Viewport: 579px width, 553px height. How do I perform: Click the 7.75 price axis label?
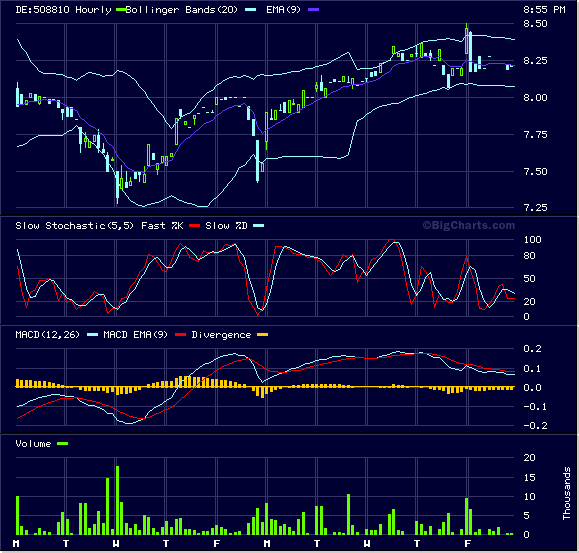click(x=535, y=134)
